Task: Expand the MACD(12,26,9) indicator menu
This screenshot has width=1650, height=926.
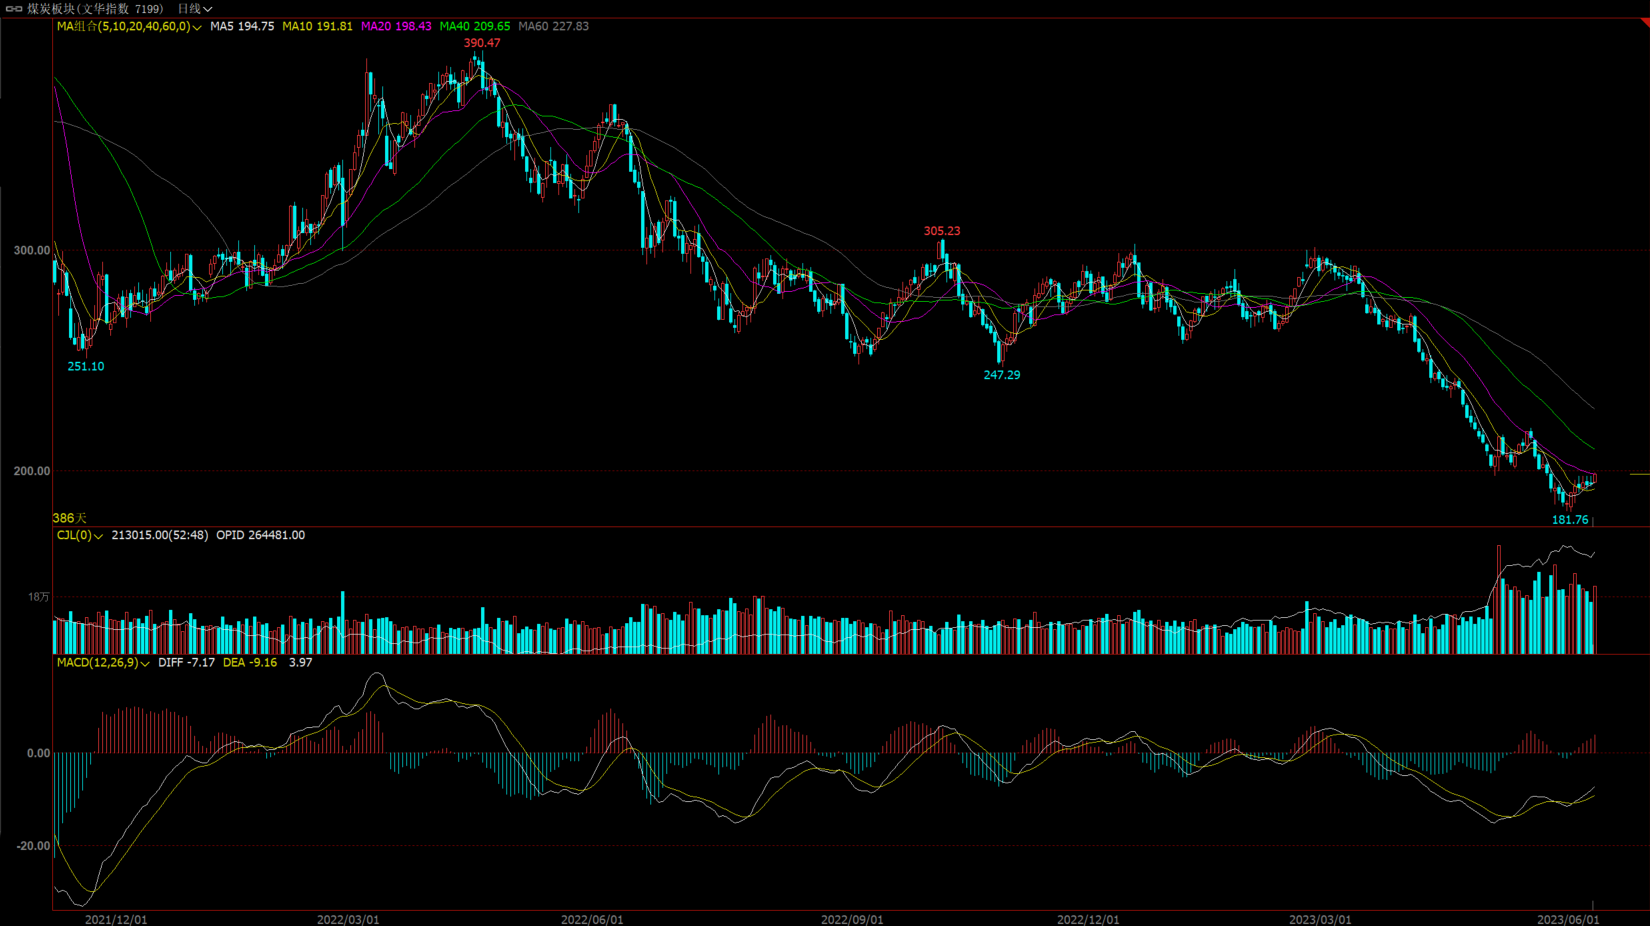Action: (103, 663)
